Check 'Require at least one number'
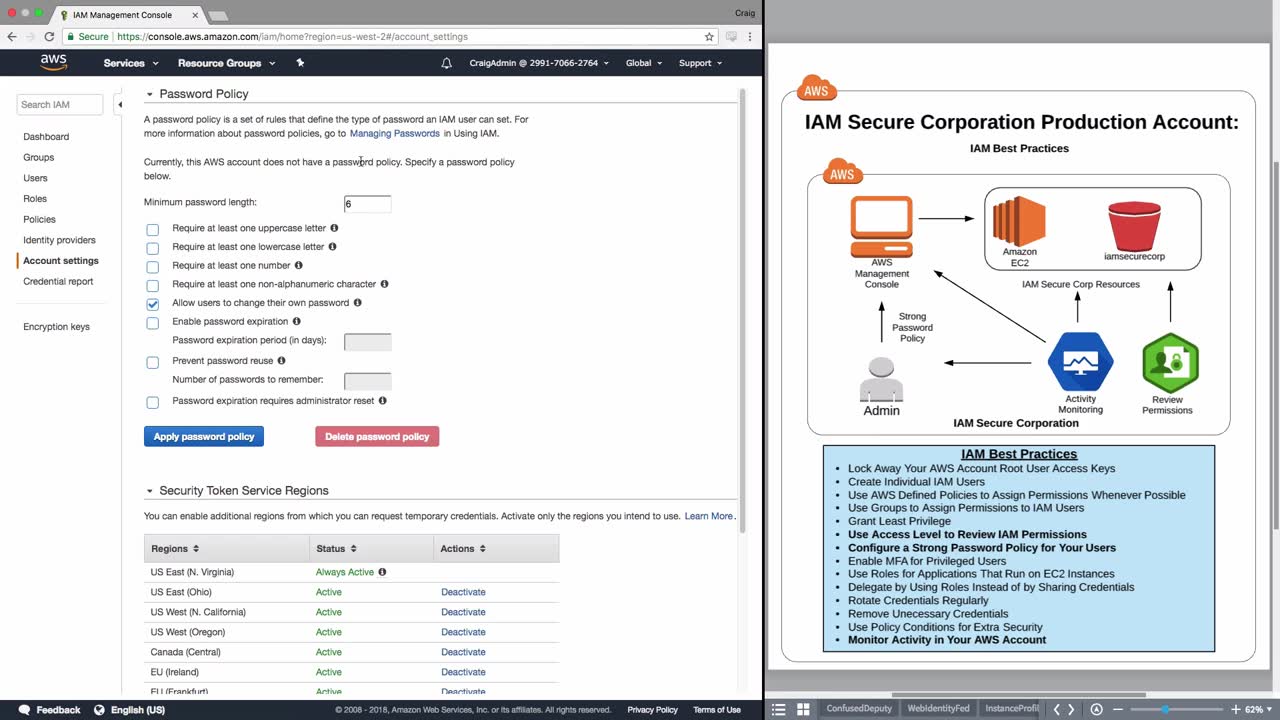The width and height of the screenshot is (1280, 720). coord(152,267)
